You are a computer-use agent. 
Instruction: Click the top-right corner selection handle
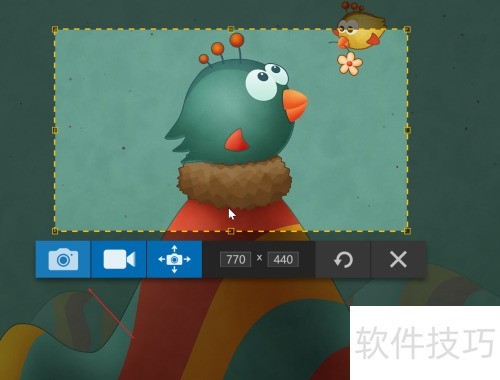coord(407,30)
